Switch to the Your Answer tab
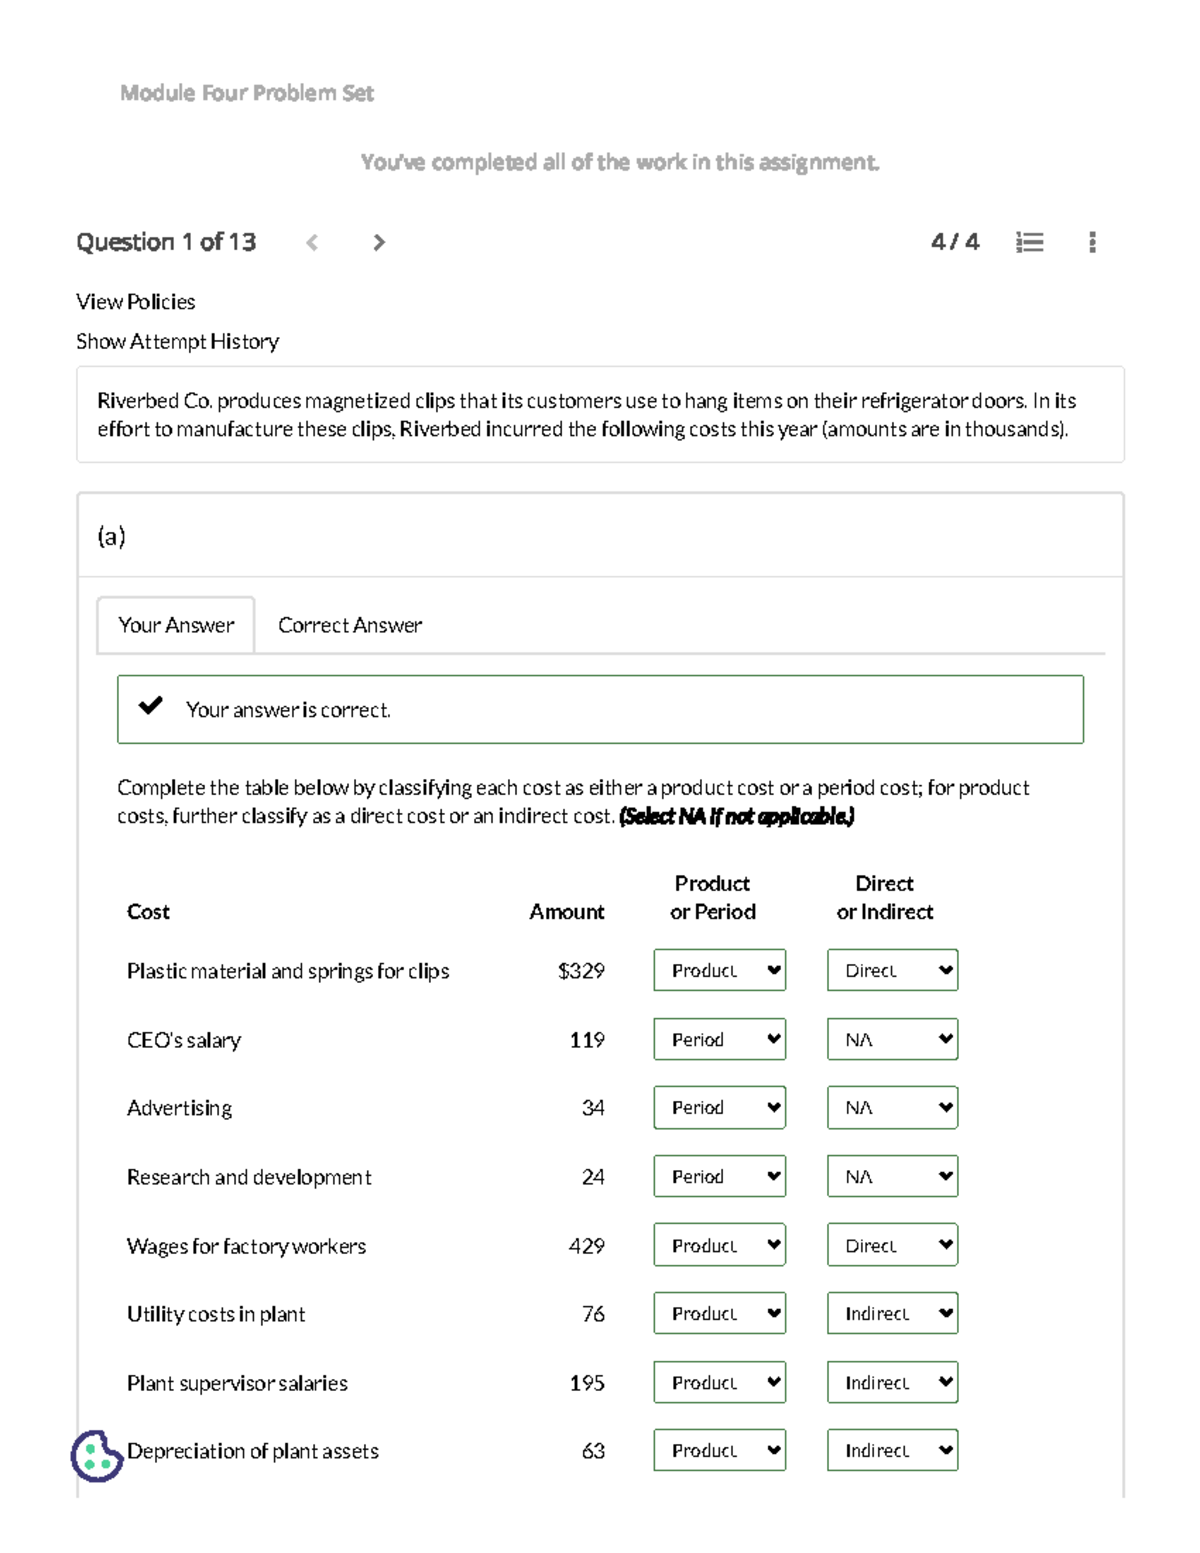The width and height of the screenshot is (1200, 1553). [x=174, y=624]
